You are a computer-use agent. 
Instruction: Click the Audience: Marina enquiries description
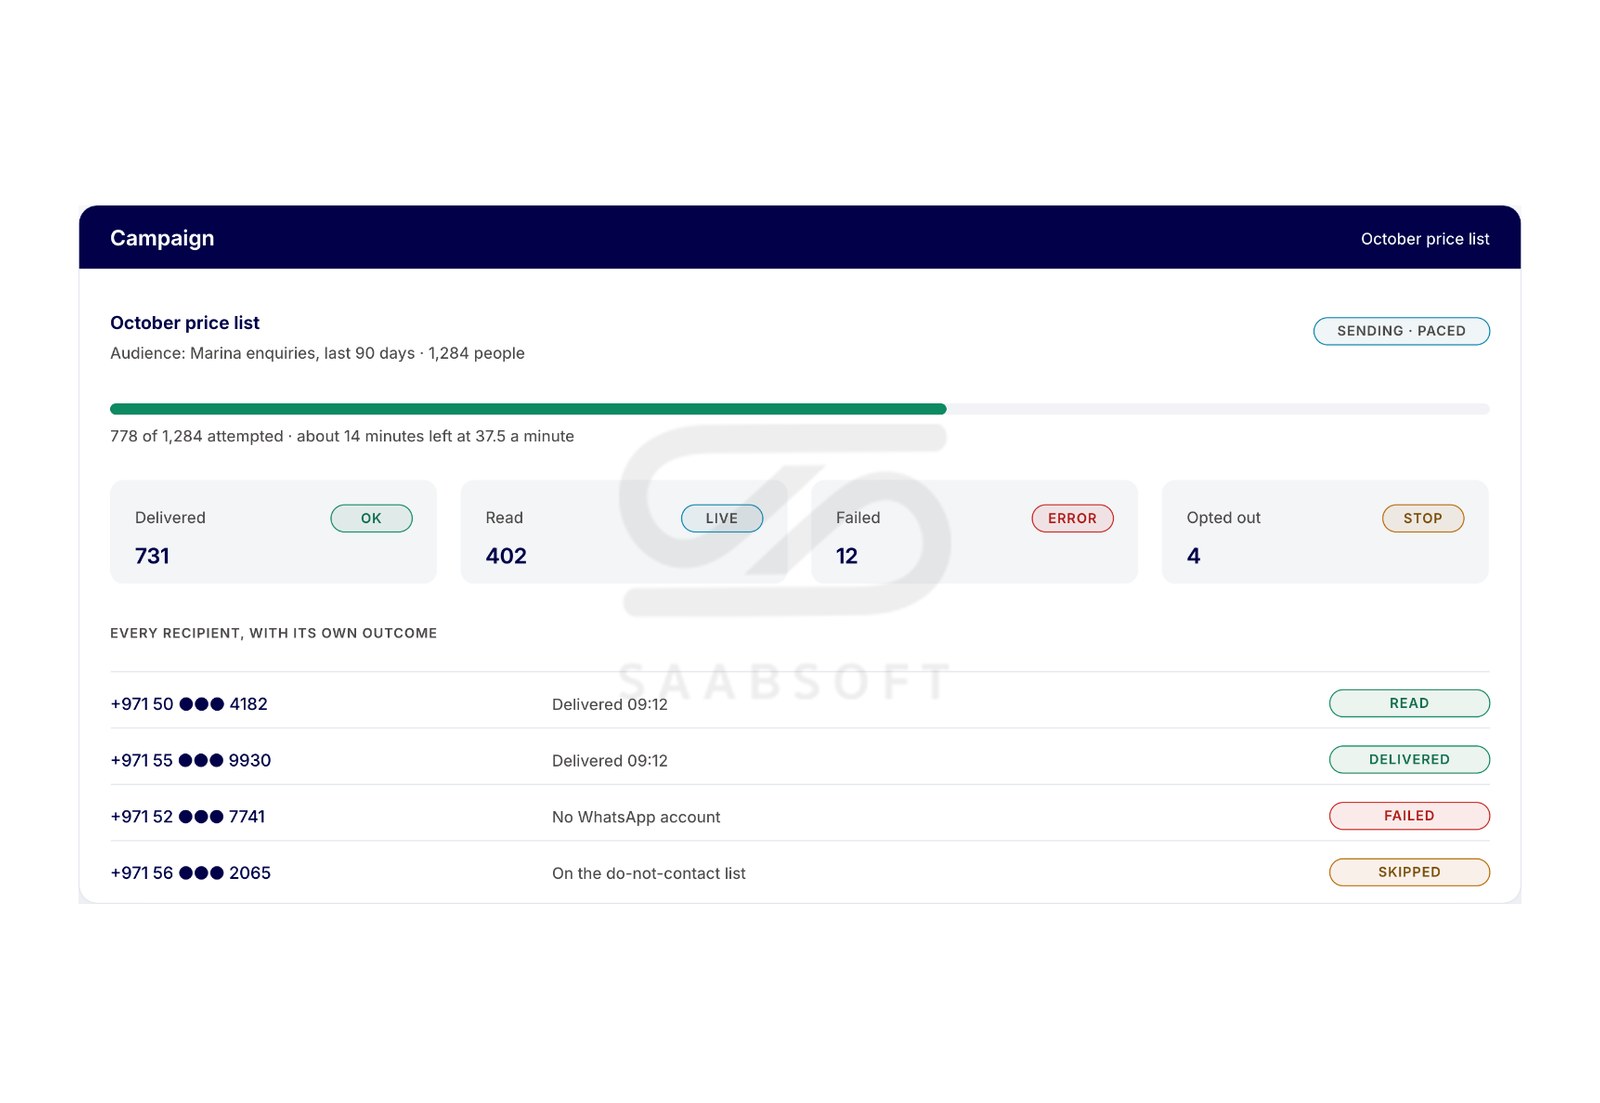click(x=317, y=353)
